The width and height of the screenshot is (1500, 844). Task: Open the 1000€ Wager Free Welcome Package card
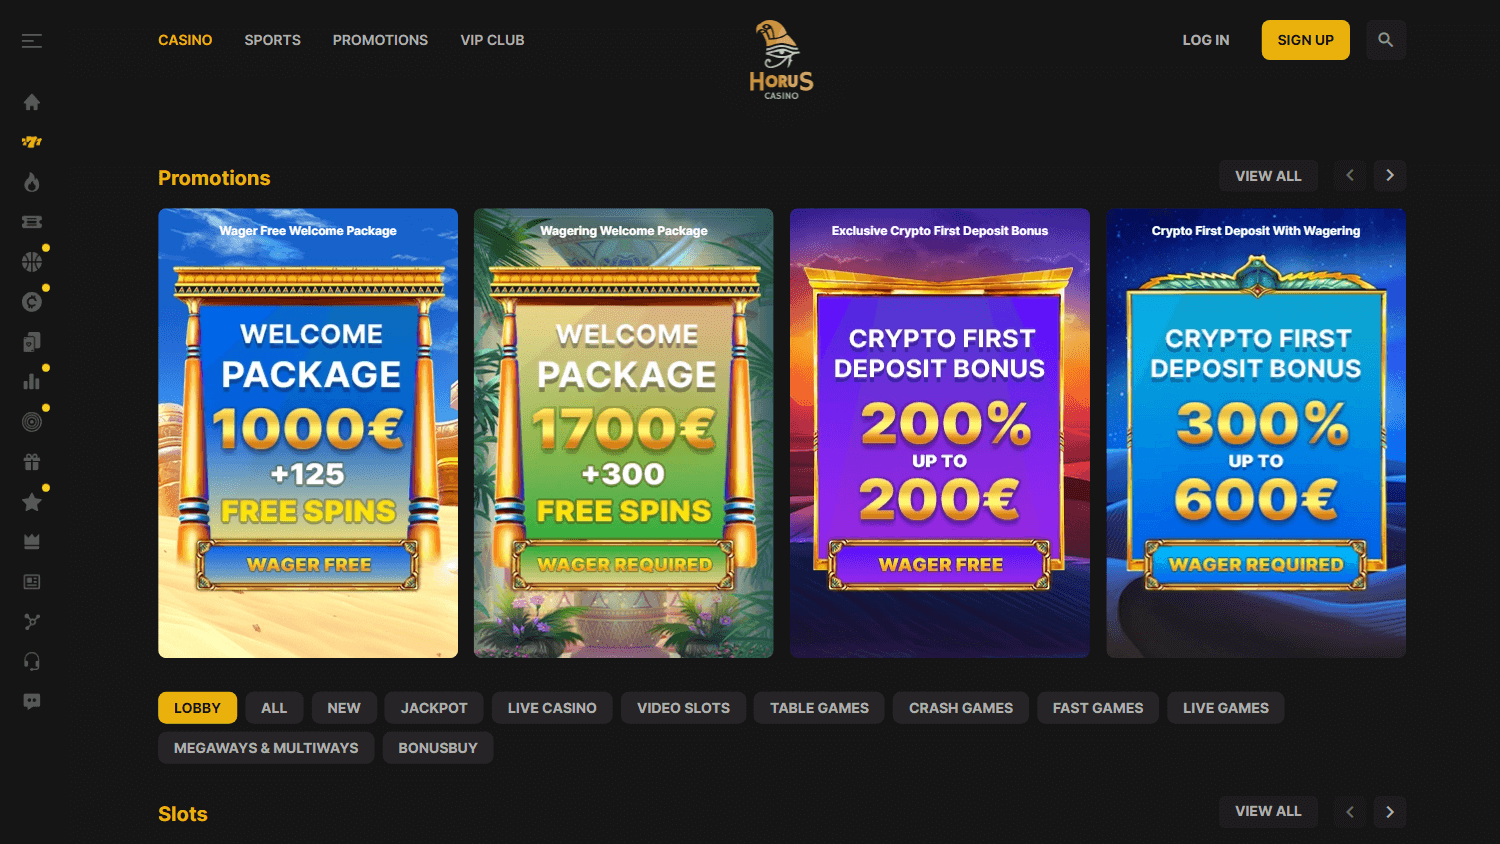click(308, 433)
